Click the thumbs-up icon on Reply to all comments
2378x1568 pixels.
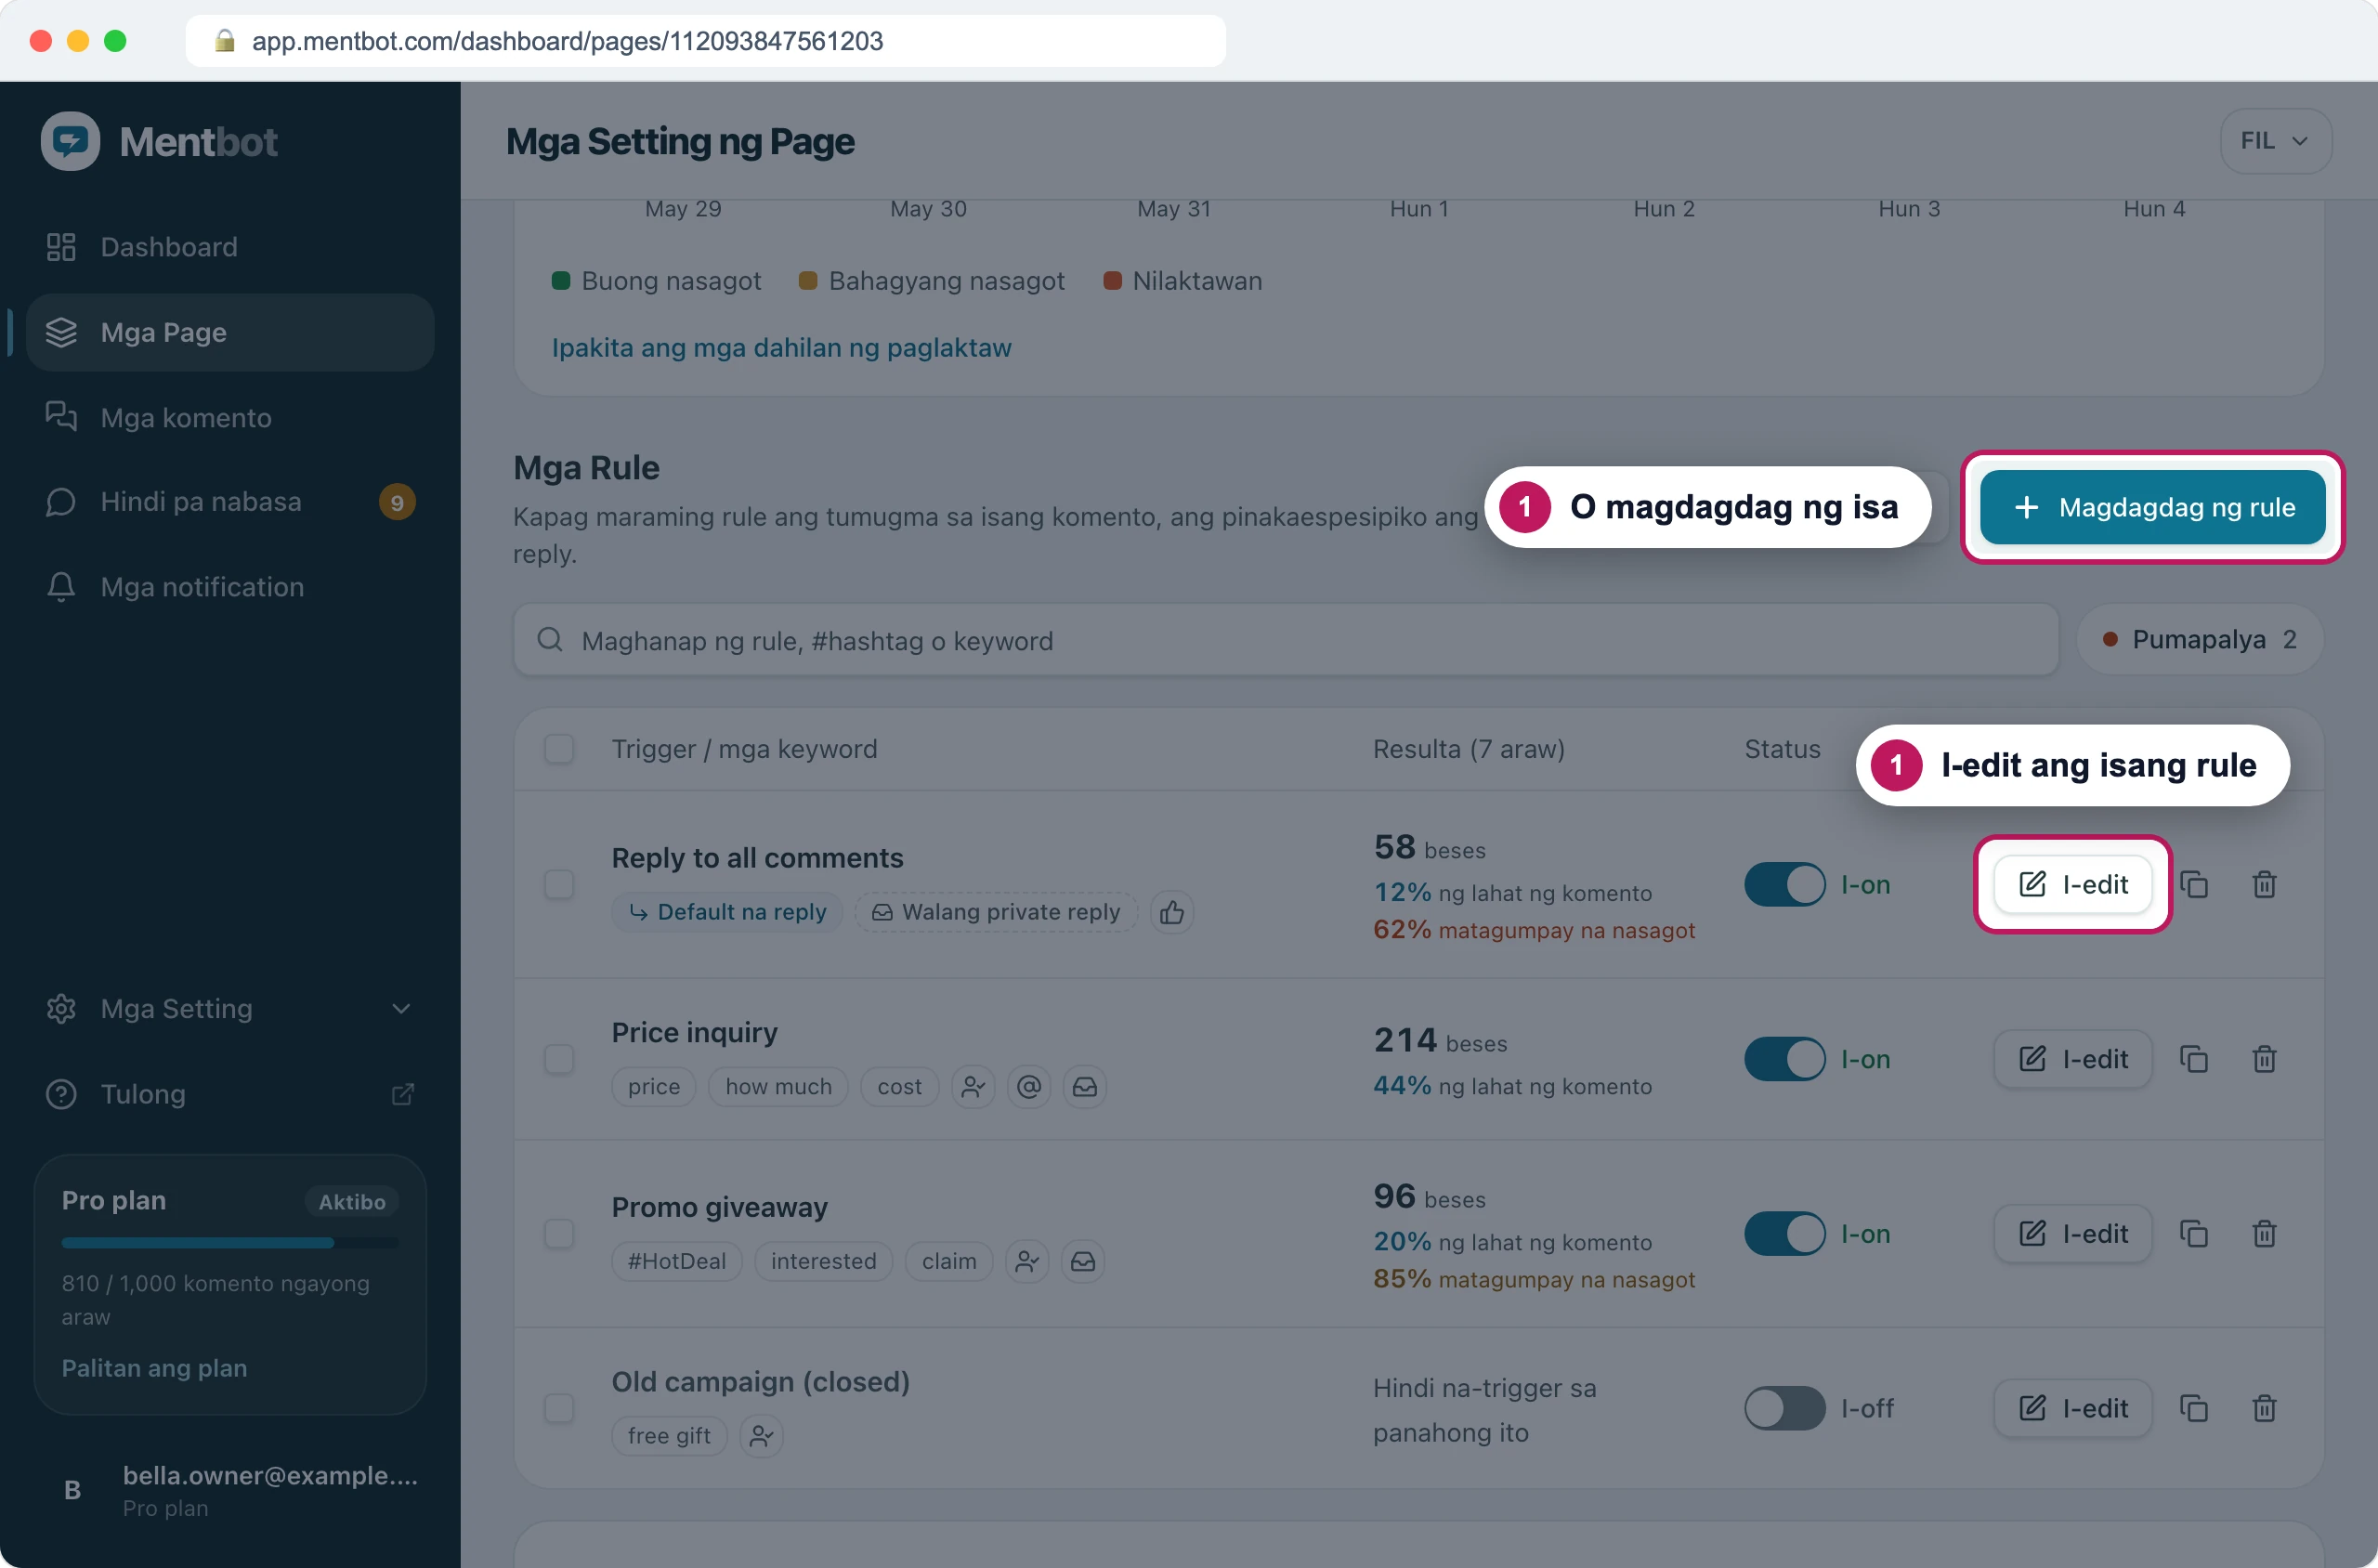tap(1172, 912)
